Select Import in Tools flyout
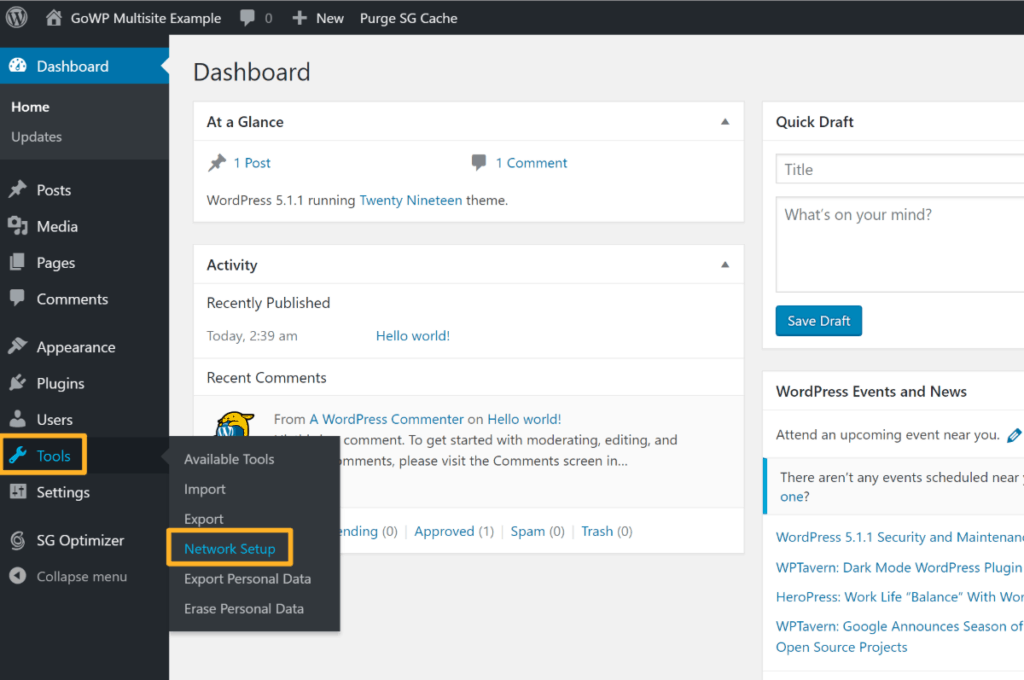 tap(204, 489)
